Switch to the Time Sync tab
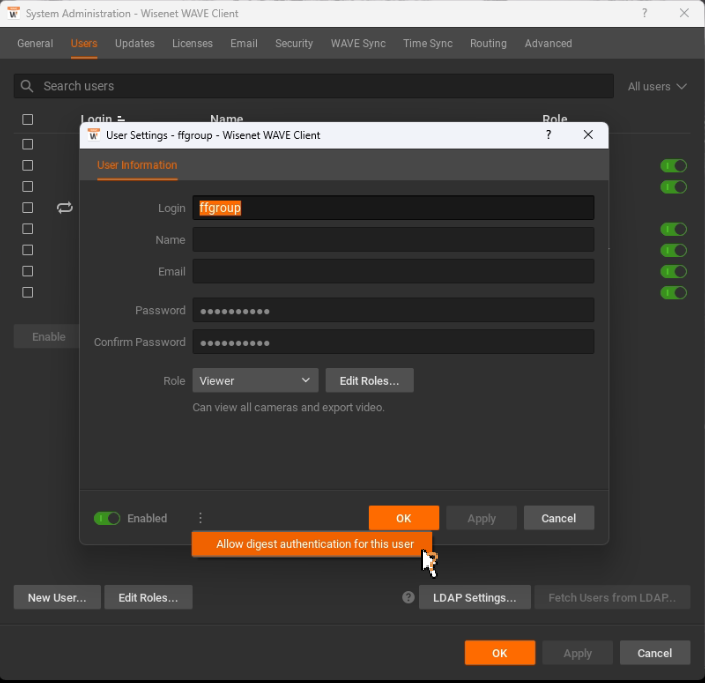The width and height of the screenshot is (705, 683). [x=428, y=43]
